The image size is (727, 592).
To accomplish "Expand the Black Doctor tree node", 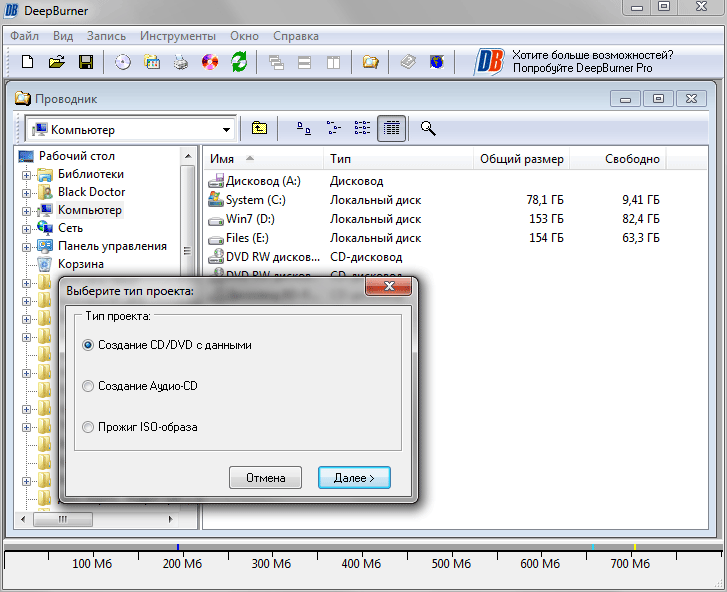I will click(26, 193).
